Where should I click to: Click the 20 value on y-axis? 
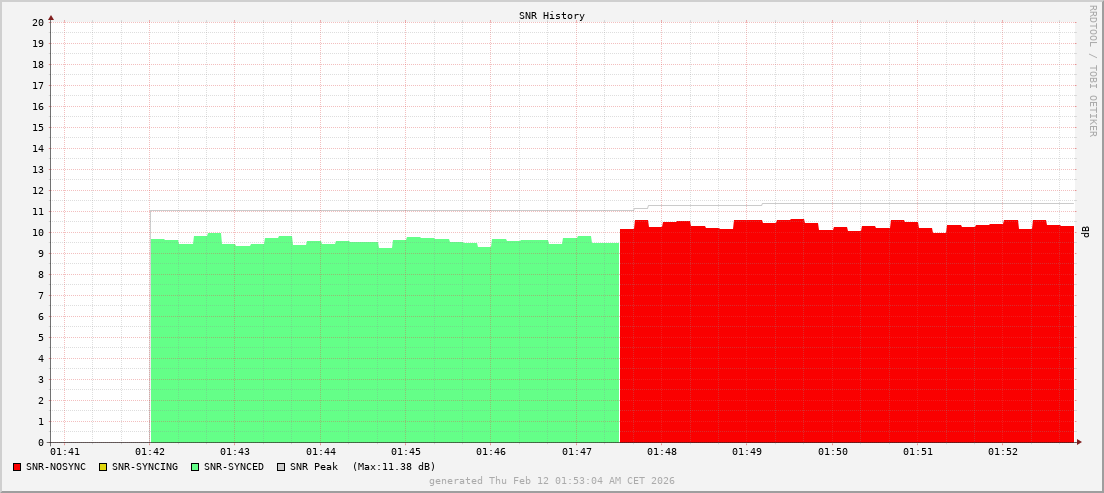pyautogui.click(x=38, y=22)
